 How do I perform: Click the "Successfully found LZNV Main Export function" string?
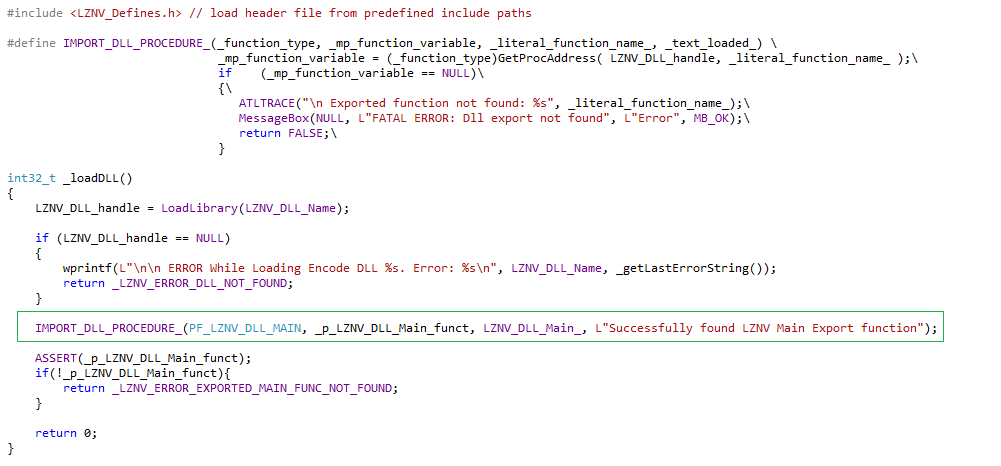pos(760,328)
